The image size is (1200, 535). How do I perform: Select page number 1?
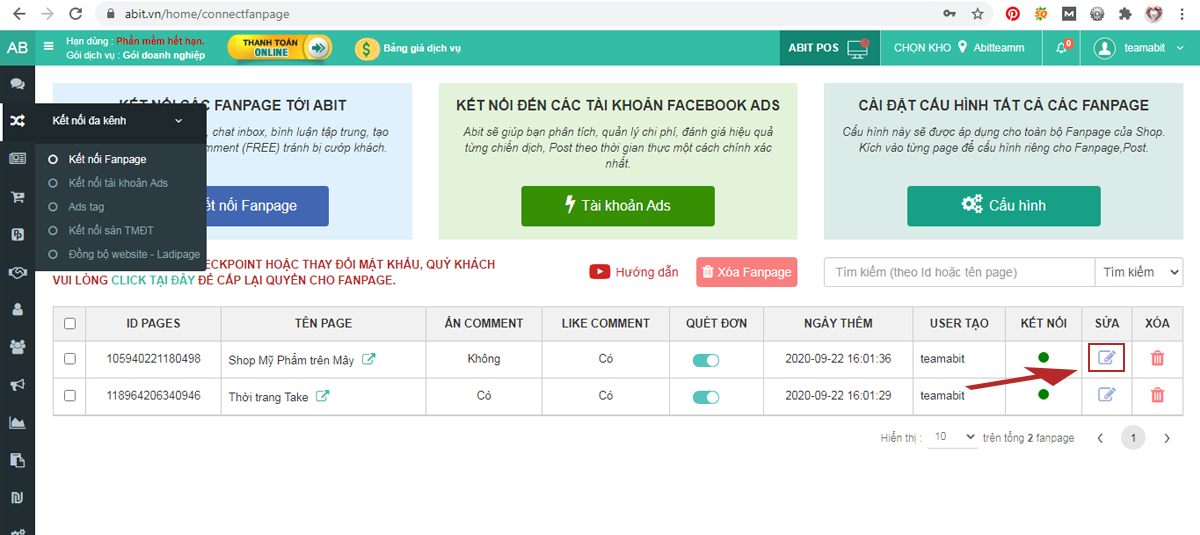pyautogui.click(x=1133, y=438)
